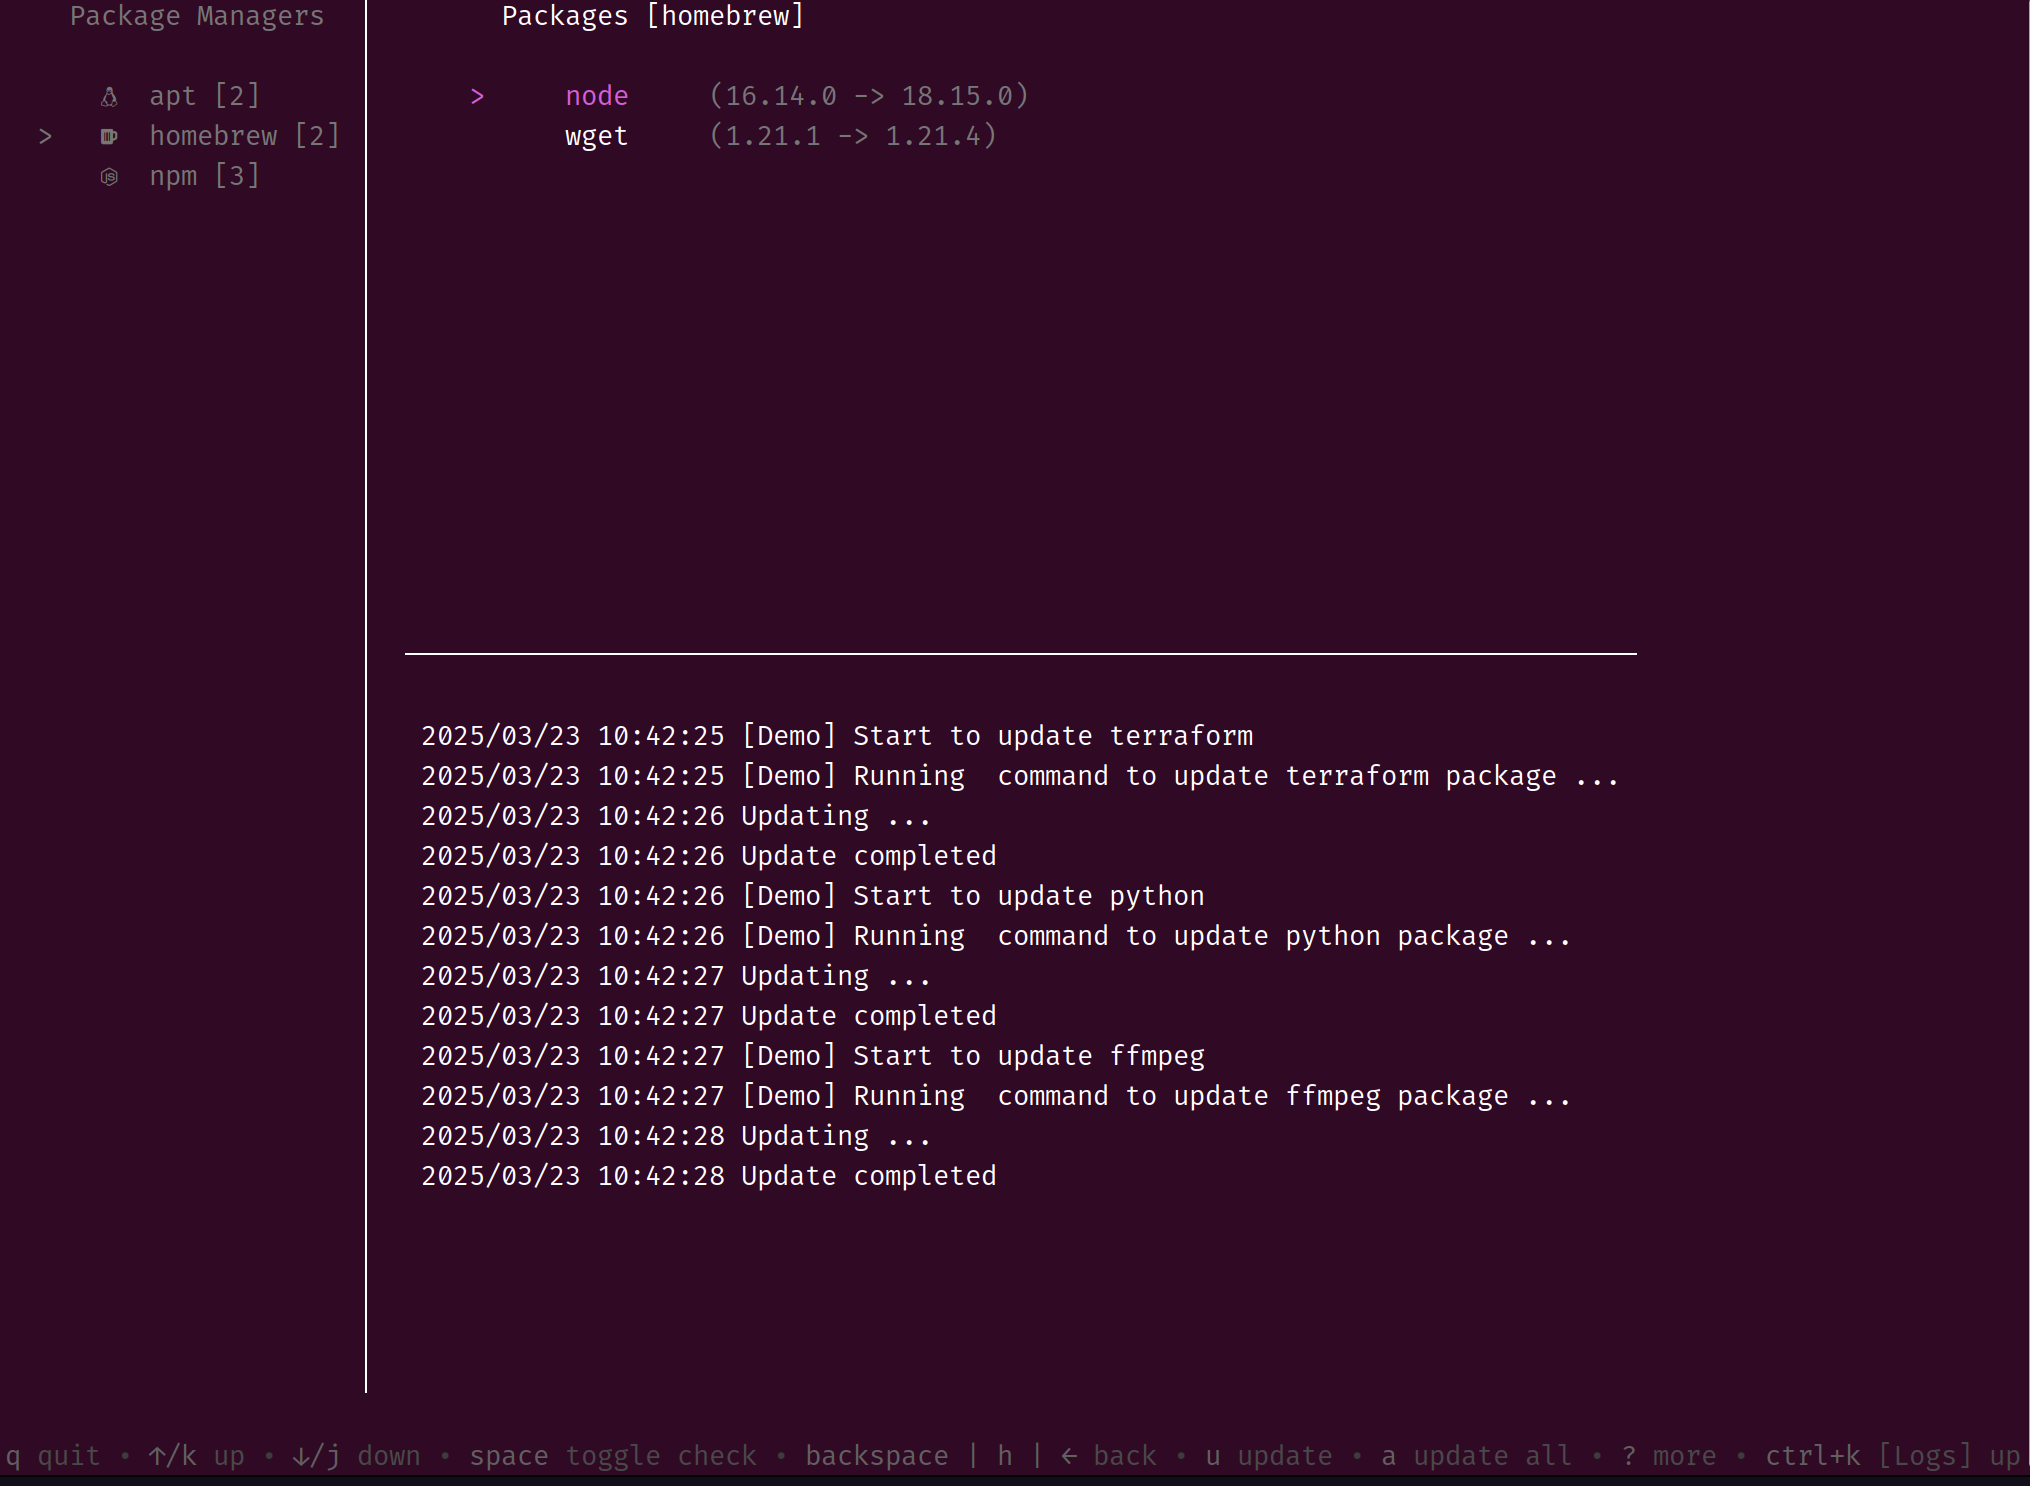Select the npm [3] package manager
2030x1486 pixels.
point(204,176)
